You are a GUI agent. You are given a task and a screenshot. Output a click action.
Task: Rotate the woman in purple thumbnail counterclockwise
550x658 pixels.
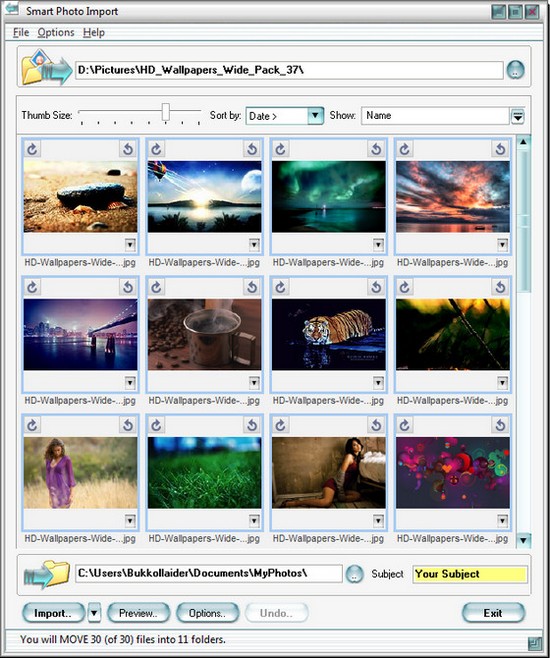128,425
